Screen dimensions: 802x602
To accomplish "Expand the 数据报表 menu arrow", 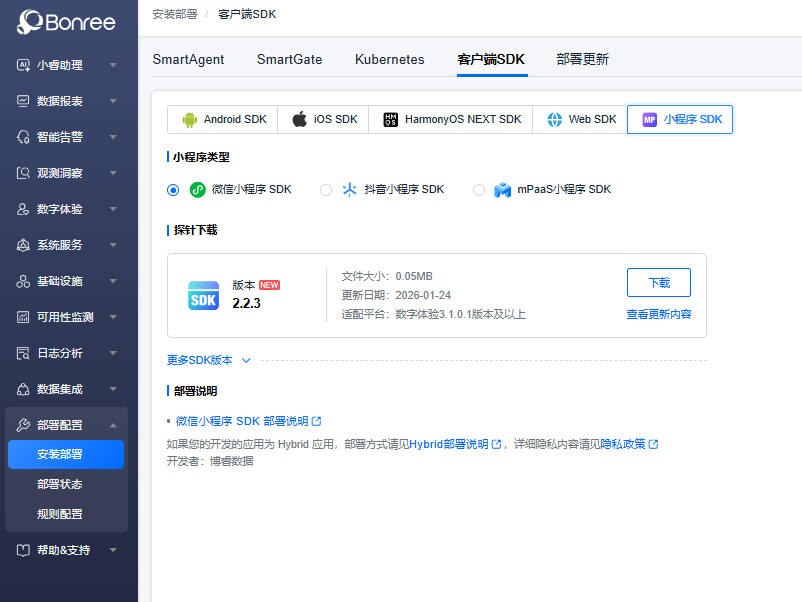I will click(x=113, y=101).
